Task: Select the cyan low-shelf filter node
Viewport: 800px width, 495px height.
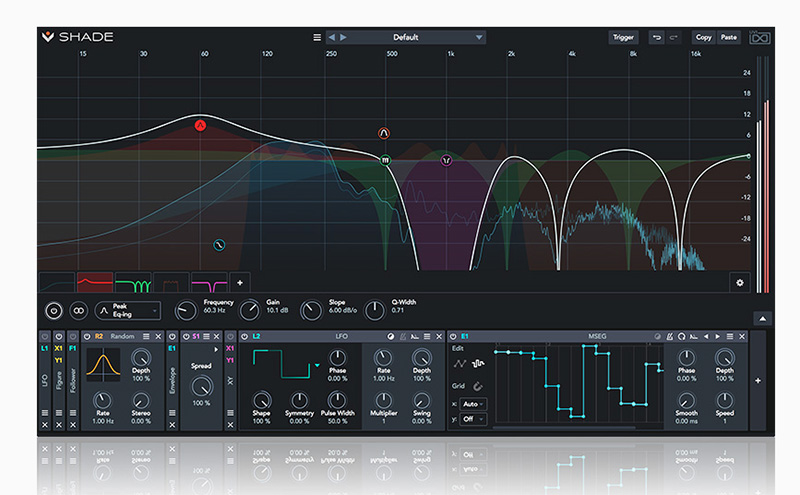Action: point(219,245)
